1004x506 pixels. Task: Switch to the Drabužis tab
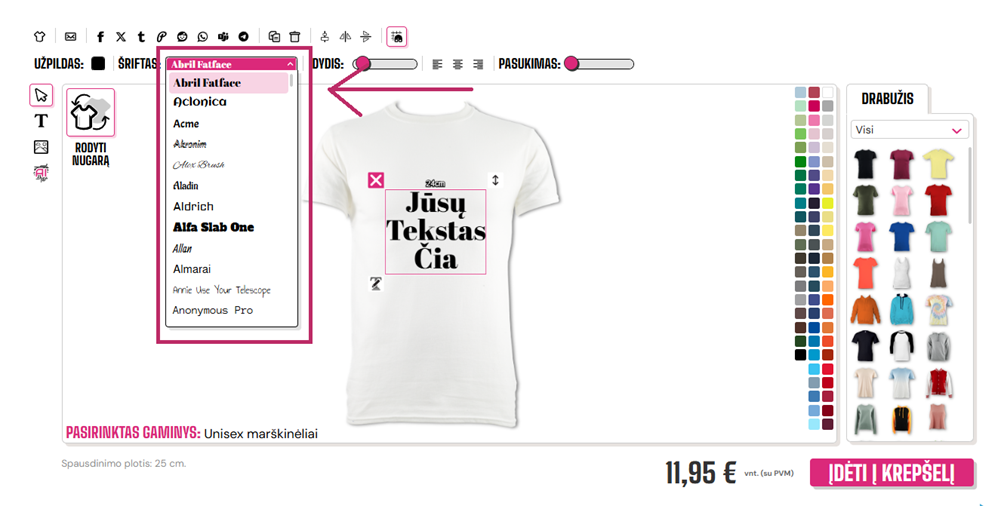[887, 99]
